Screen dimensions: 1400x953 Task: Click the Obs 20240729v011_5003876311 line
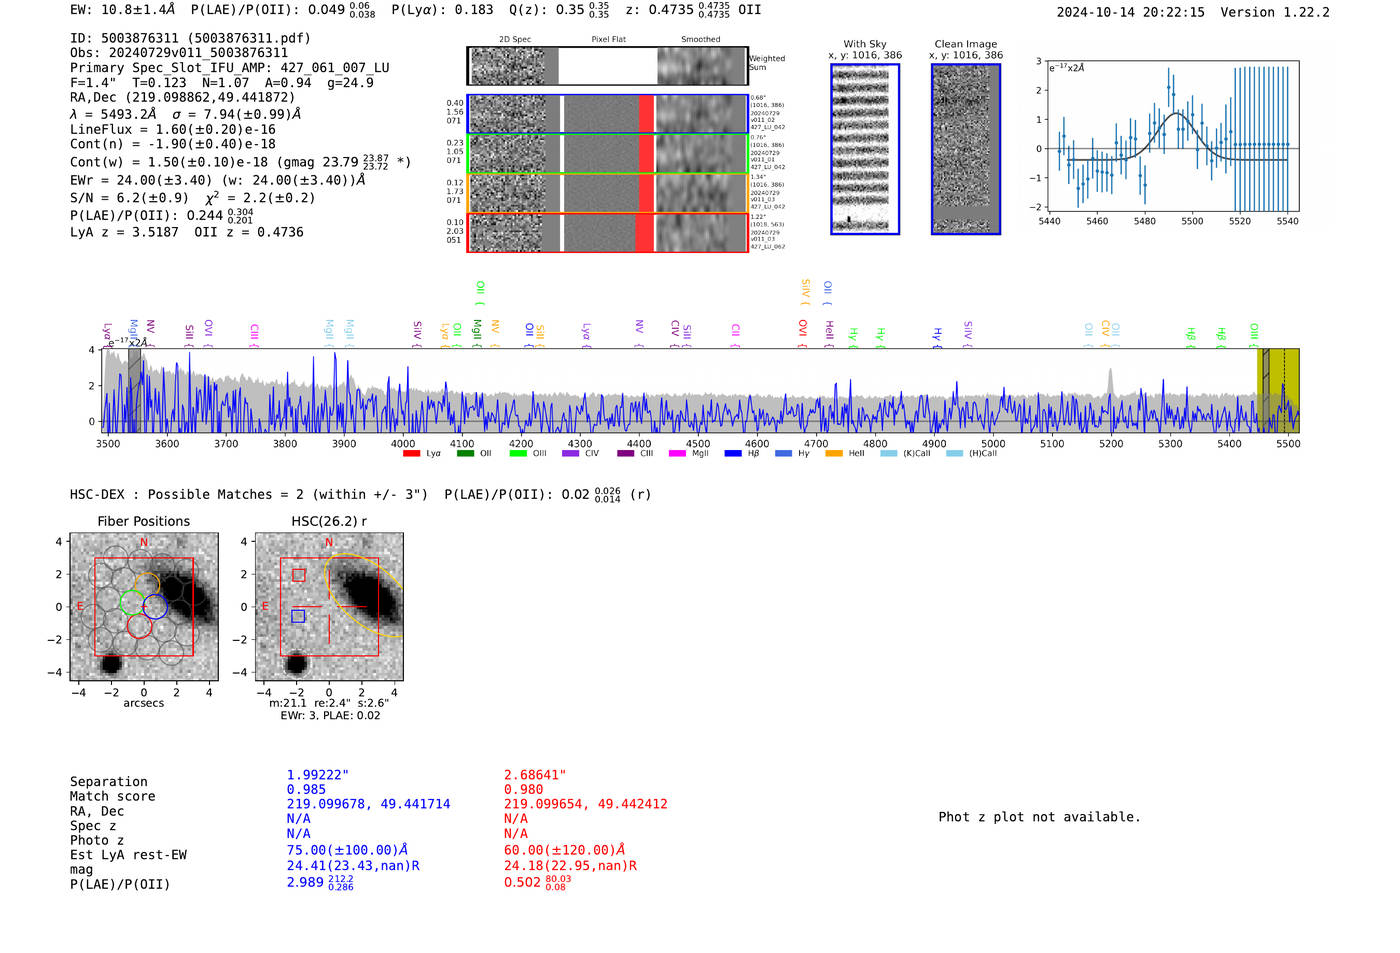[179, 53]
